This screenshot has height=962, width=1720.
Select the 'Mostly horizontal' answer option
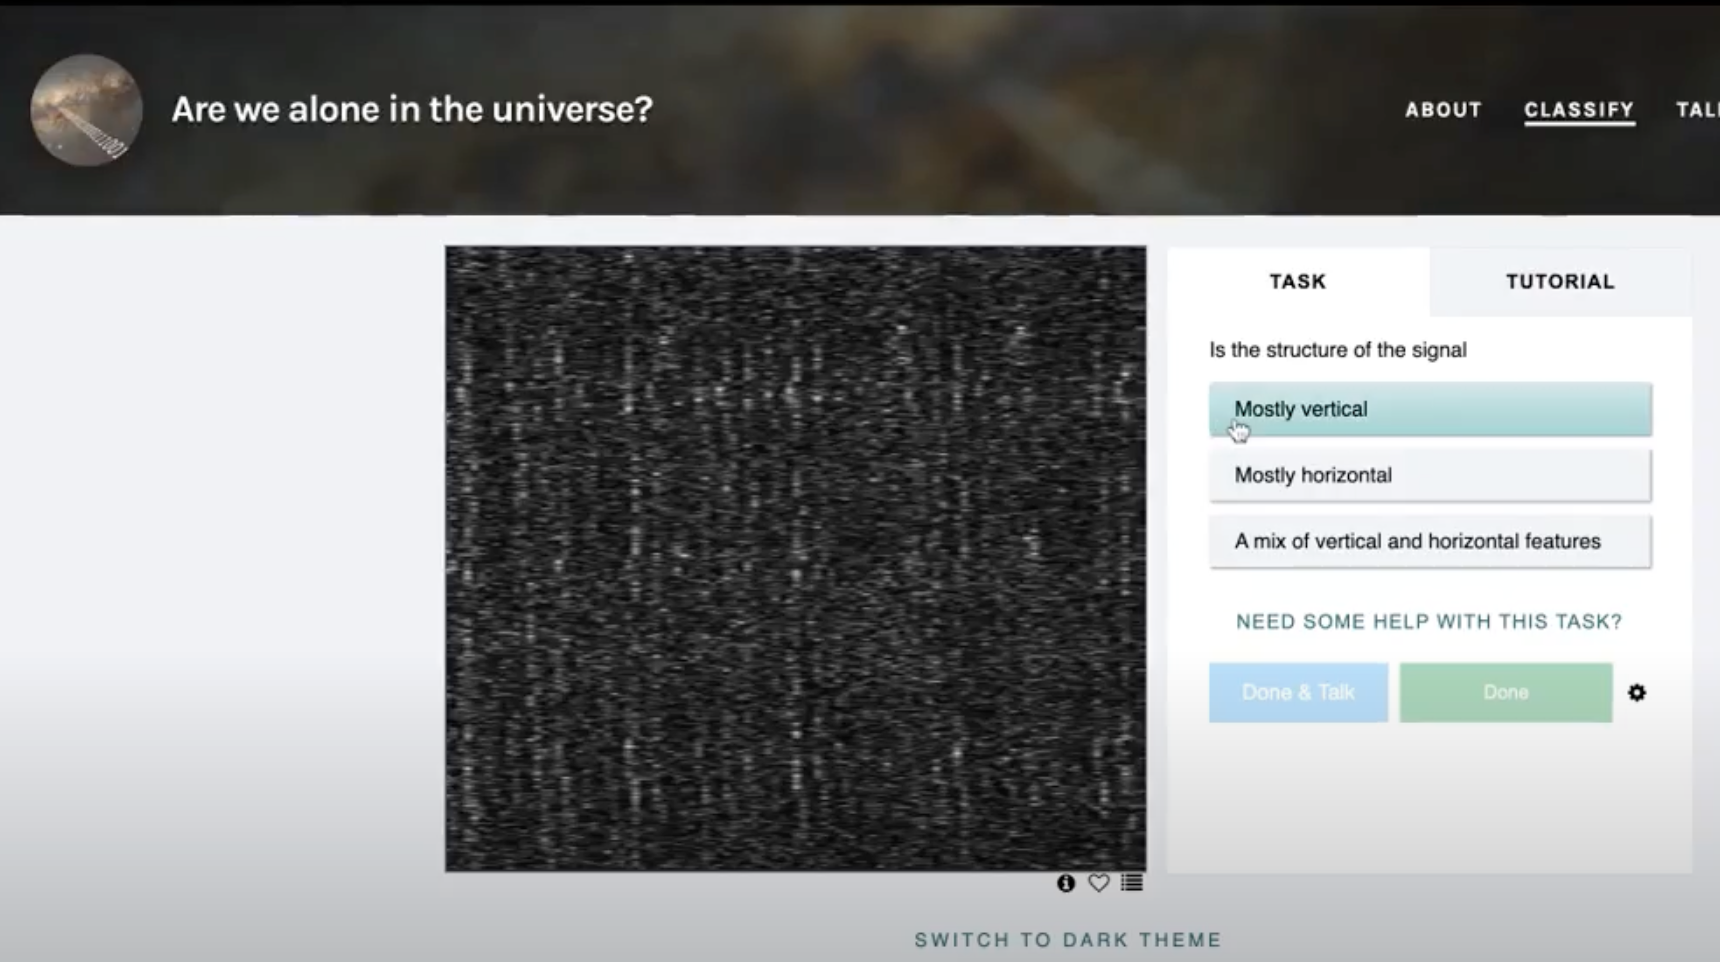[1428, 475]
